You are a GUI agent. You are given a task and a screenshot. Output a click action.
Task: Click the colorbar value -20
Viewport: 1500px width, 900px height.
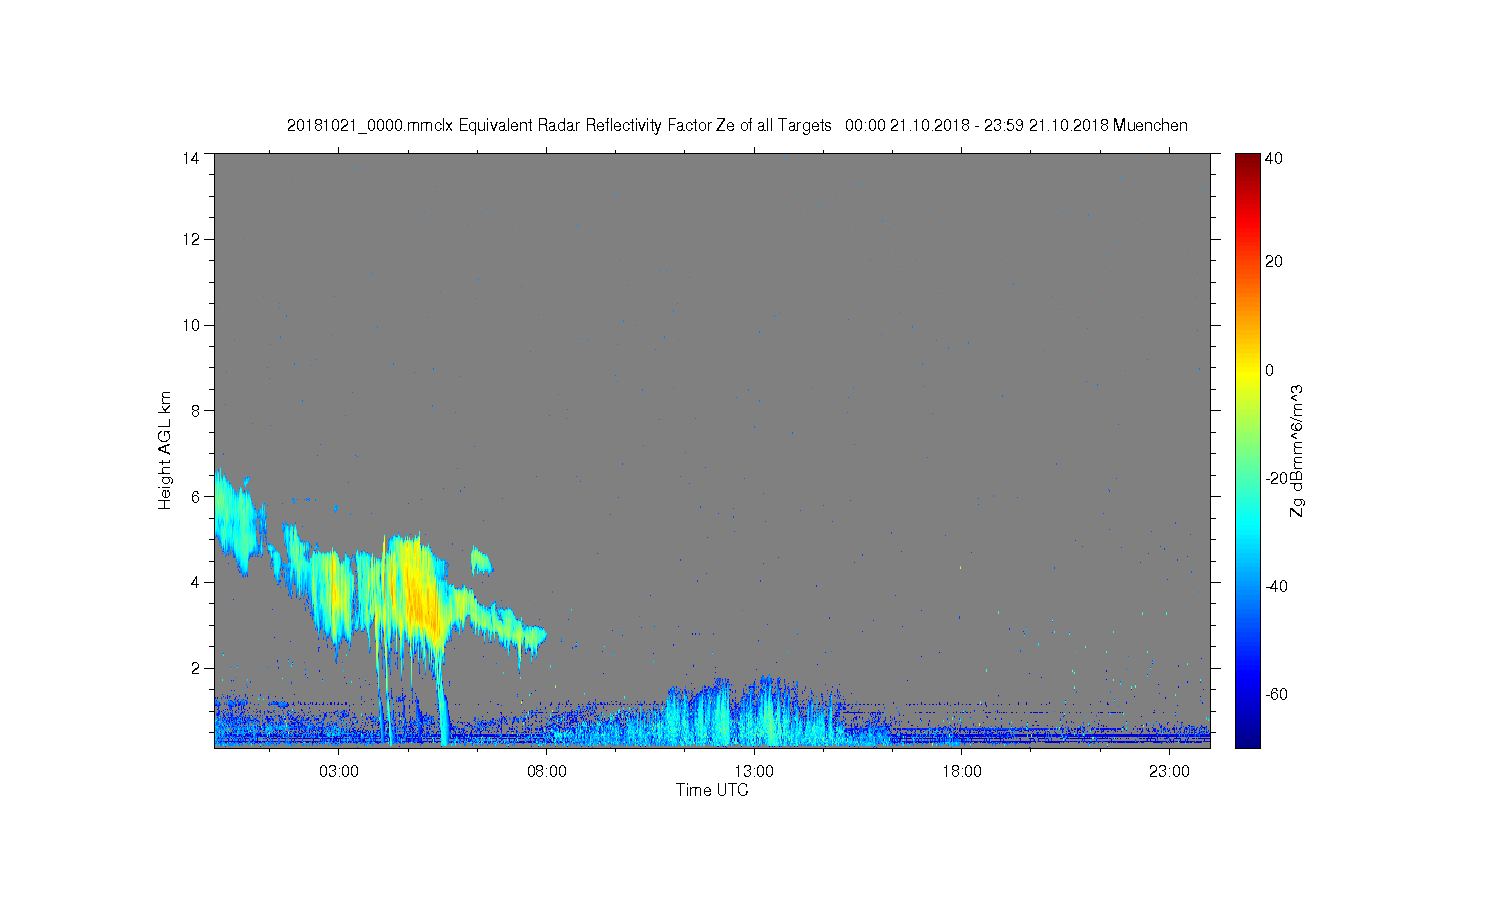click(x=1277, y=478)
